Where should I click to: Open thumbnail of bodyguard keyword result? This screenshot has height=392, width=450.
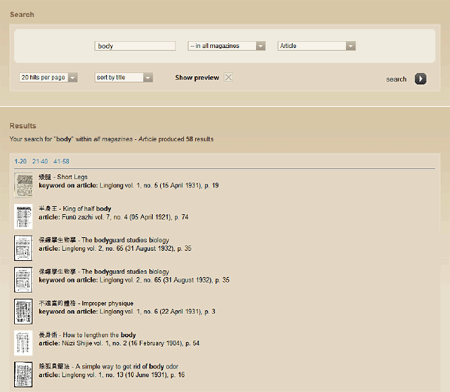[23, 280]
